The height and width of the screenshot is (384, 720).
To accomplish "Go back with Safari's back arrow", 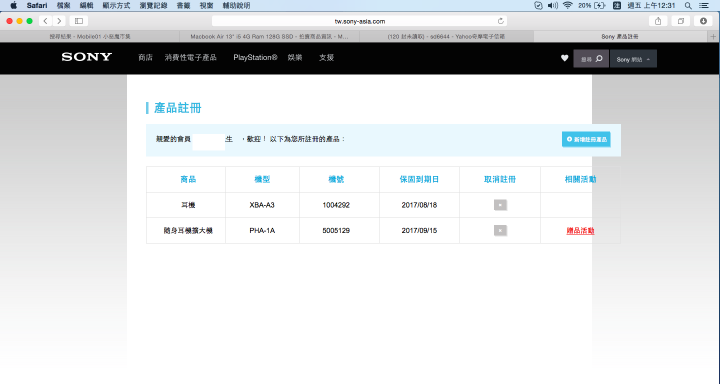I will click(45, 21).
